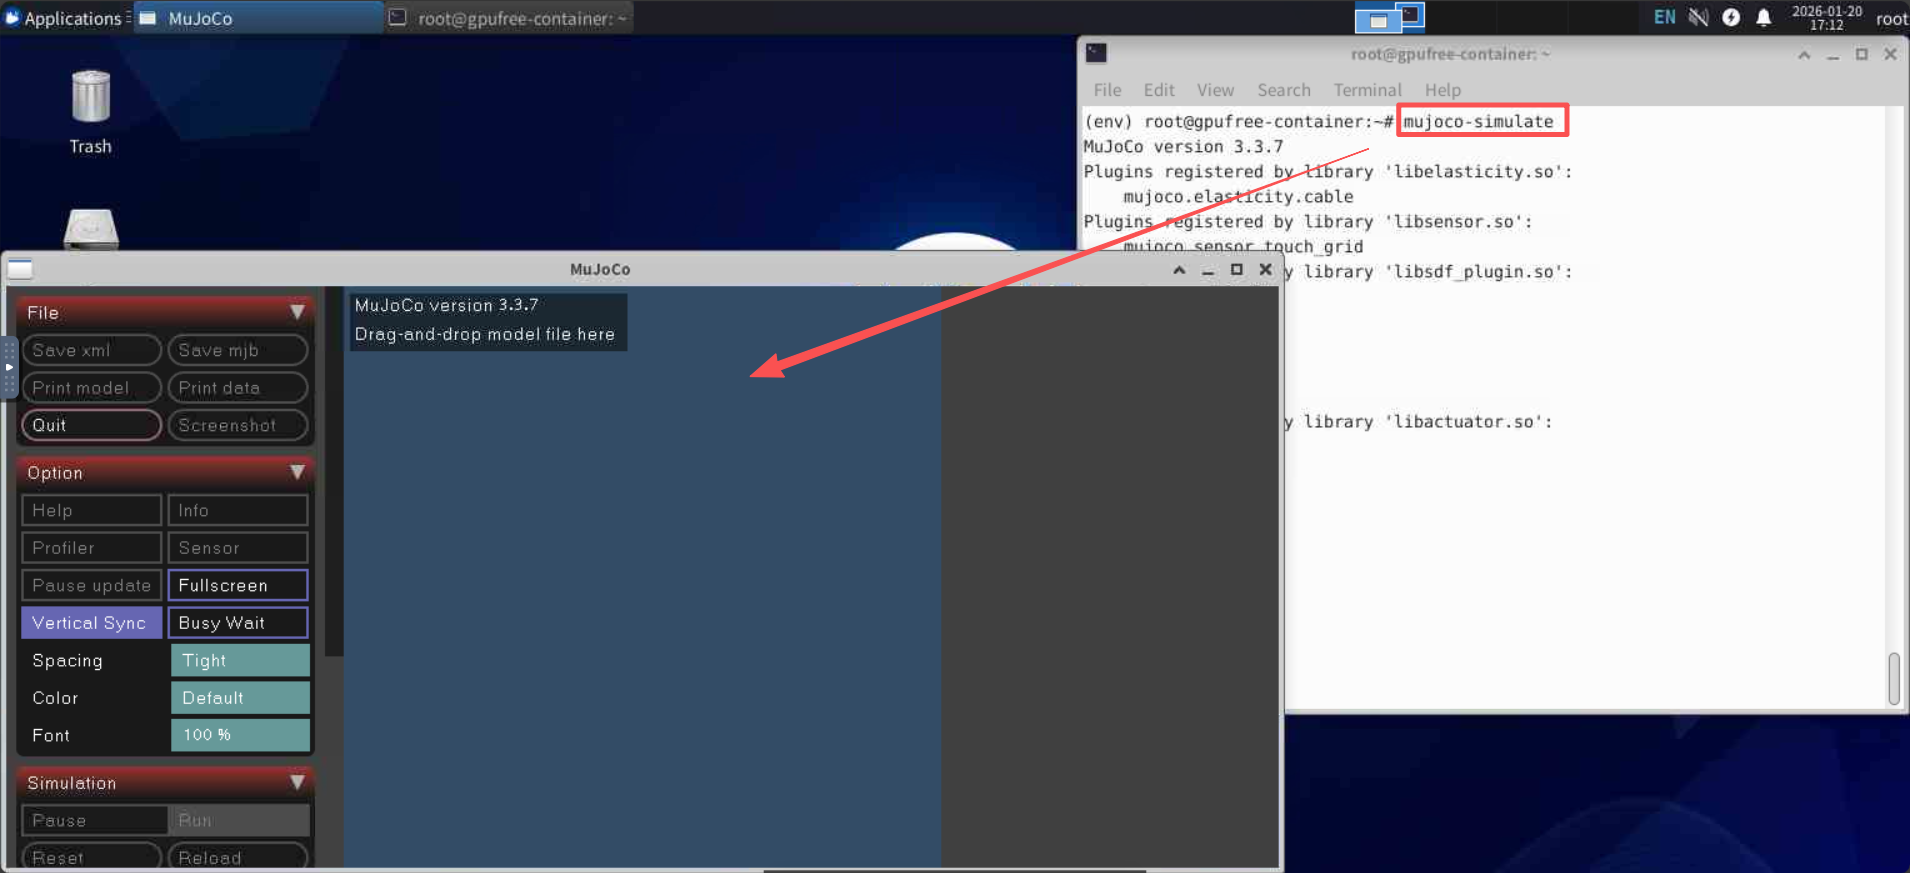Open the notification bell icon
Screen dimensions: 1910x873
(1764, 18)
